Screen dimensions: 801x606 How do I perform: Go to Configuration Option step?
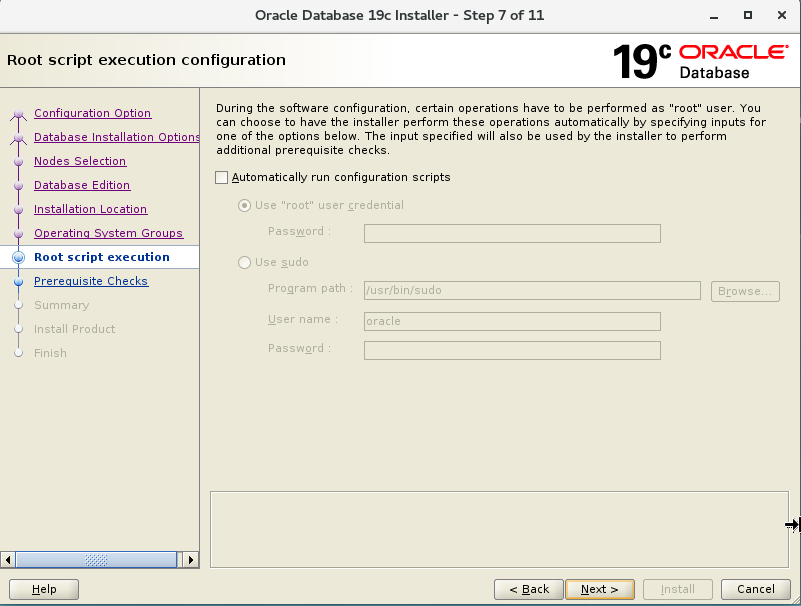pos(92,114)
